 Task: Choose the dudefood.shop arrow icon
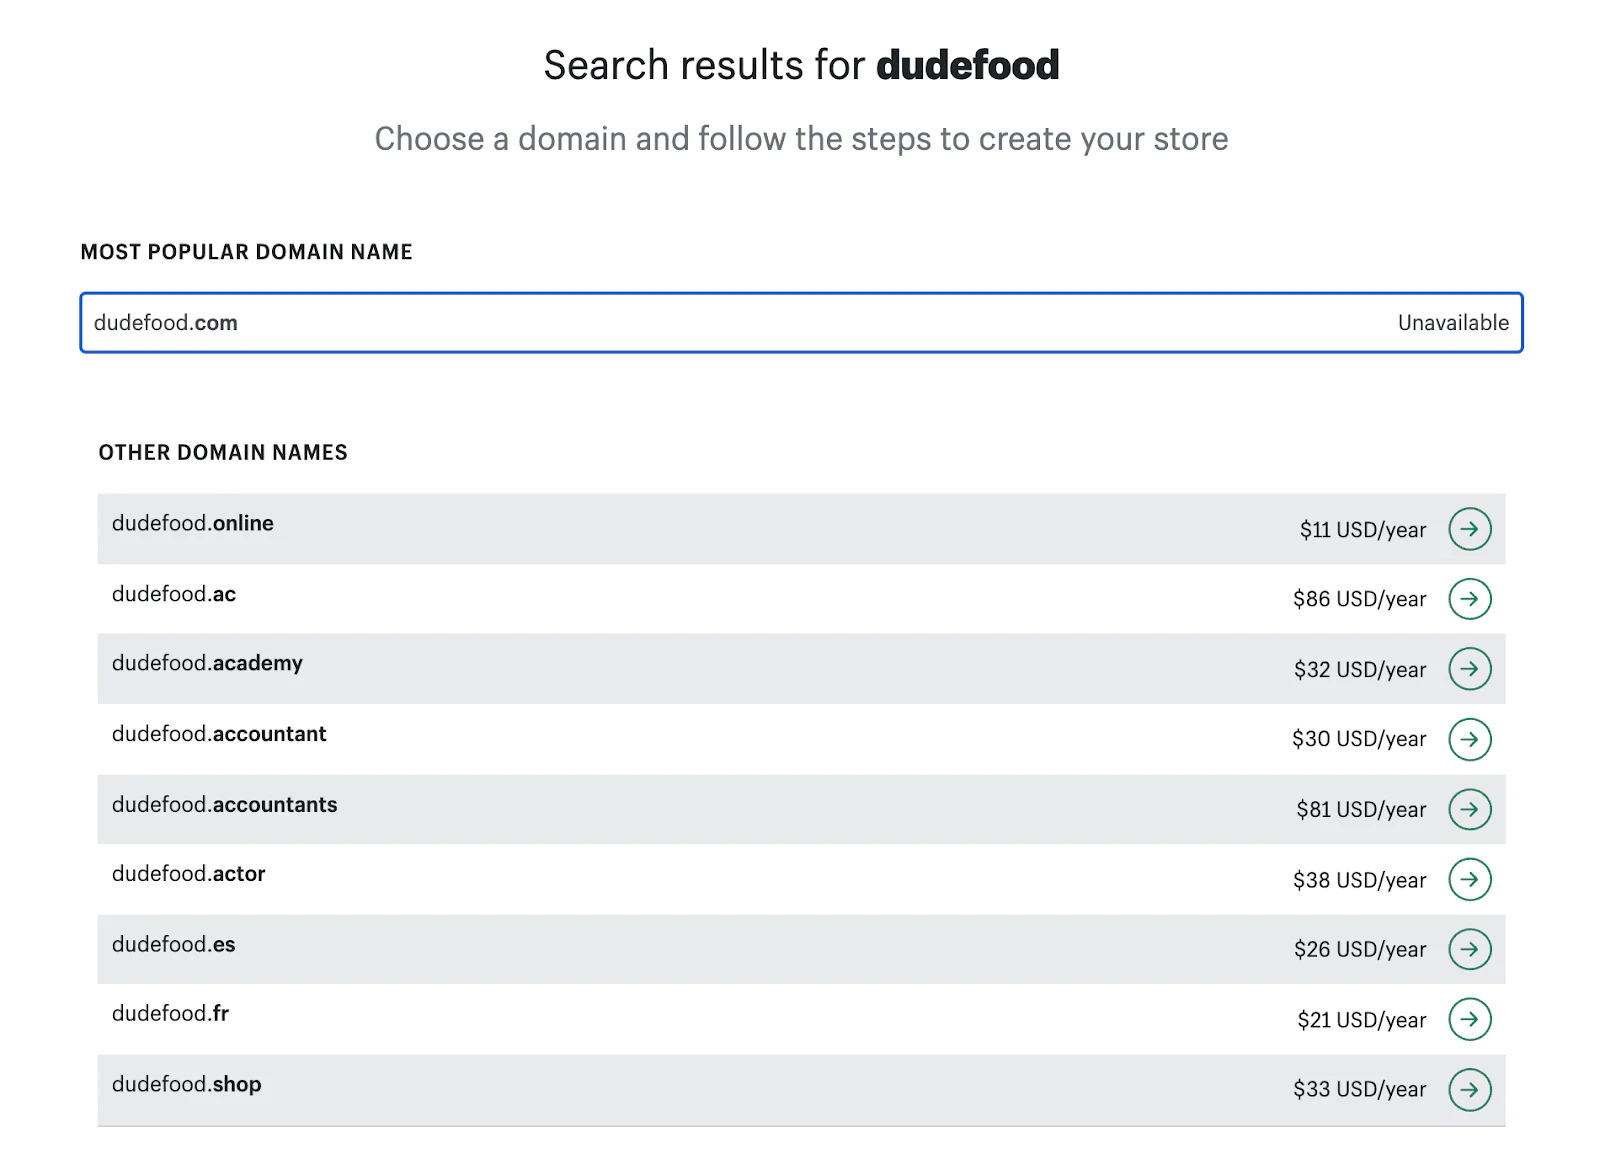pyautogui.click(x=1469, y=1089)
